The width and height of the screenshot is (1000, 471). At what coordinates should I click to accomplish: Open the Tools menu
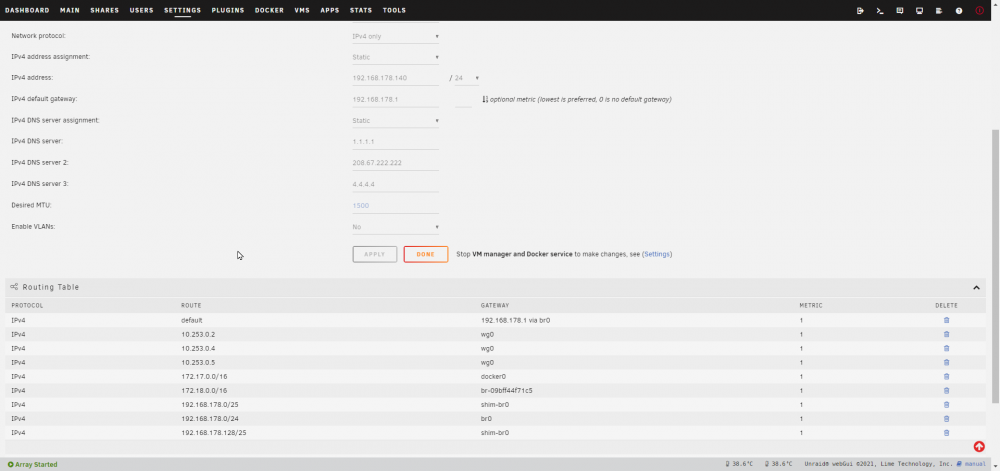pyautogui.click(x=394, y=10)
